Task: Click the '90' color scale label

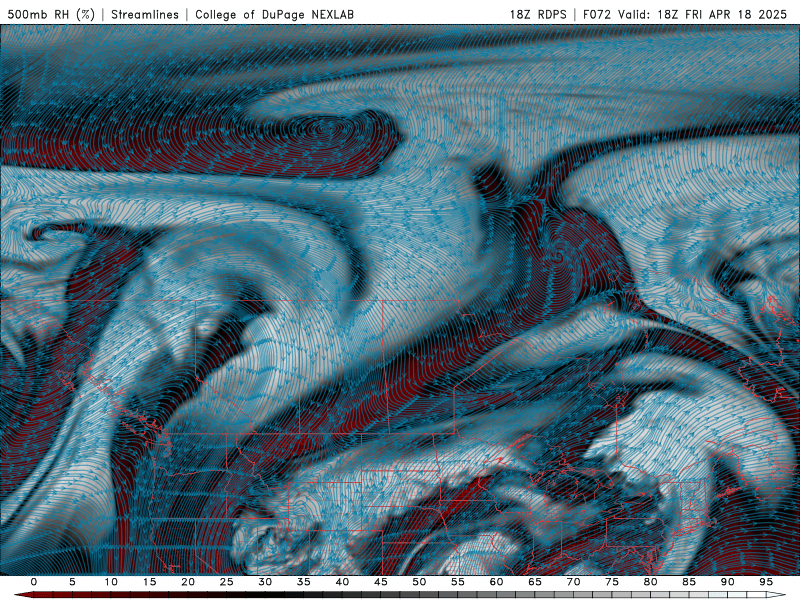Action: click(728, 582)
